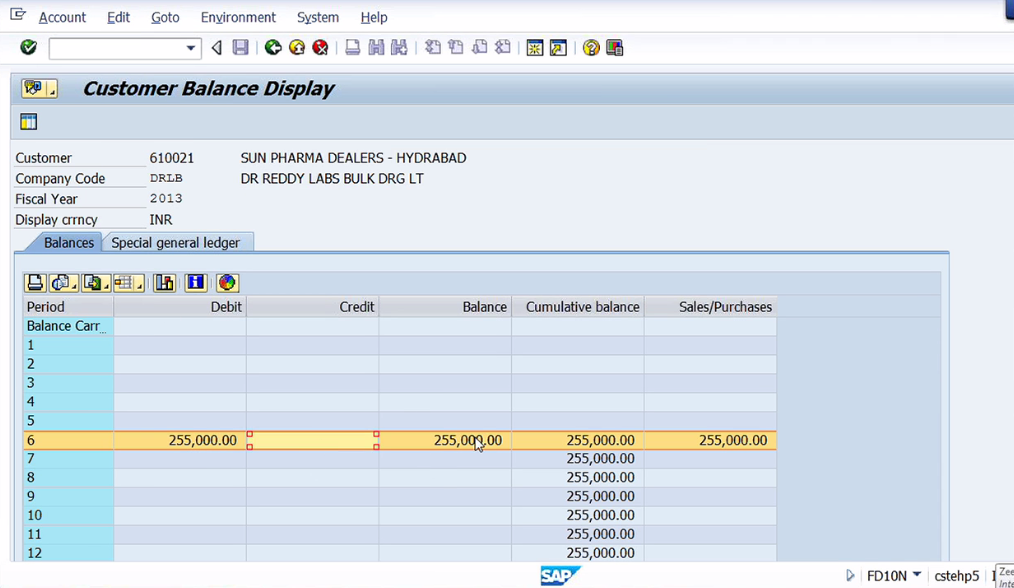Click cstehp5 server name in status bar
Screen dimensions: 1014x588
(x=956, y=576)
